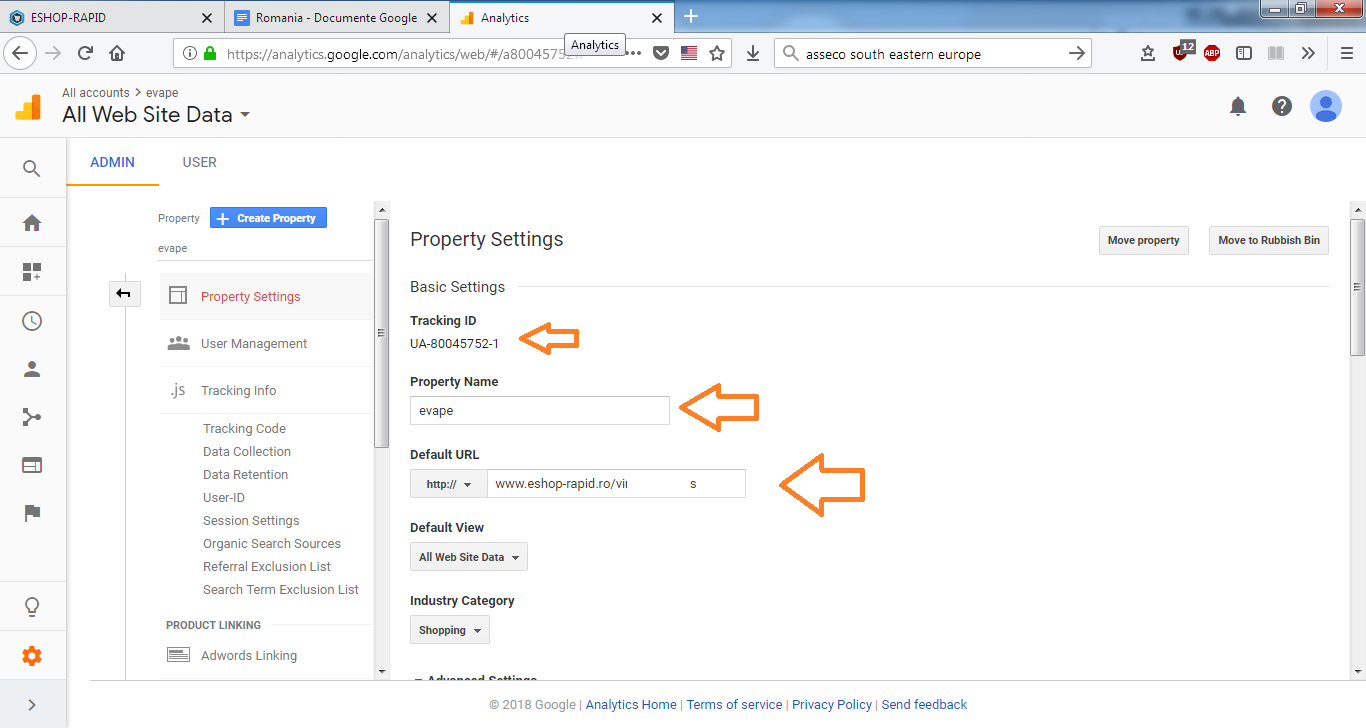Click the browser search box
This screenshot has width=1366, height=728.
pyautogui.click(x=933, y=54)
